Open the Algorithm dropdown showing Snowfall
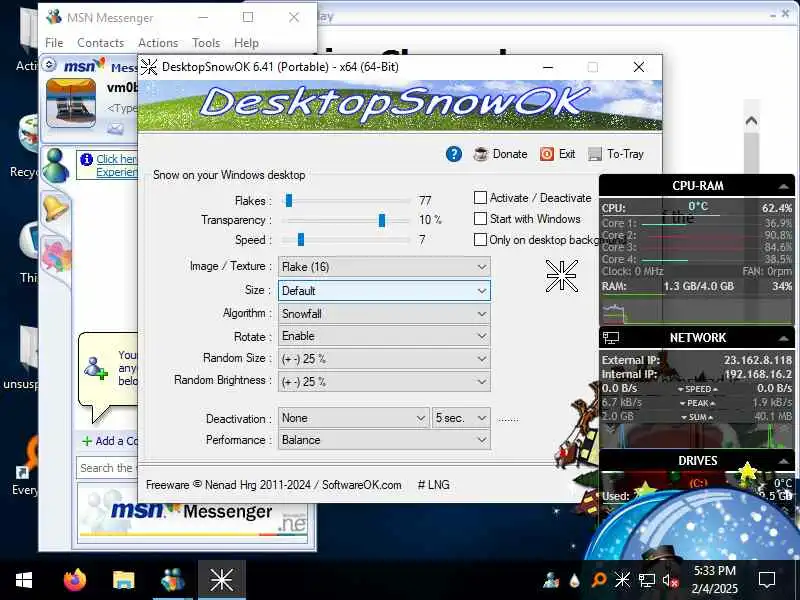Image resolution: width=800 pixels, height=600 pixels. point(384,314)
